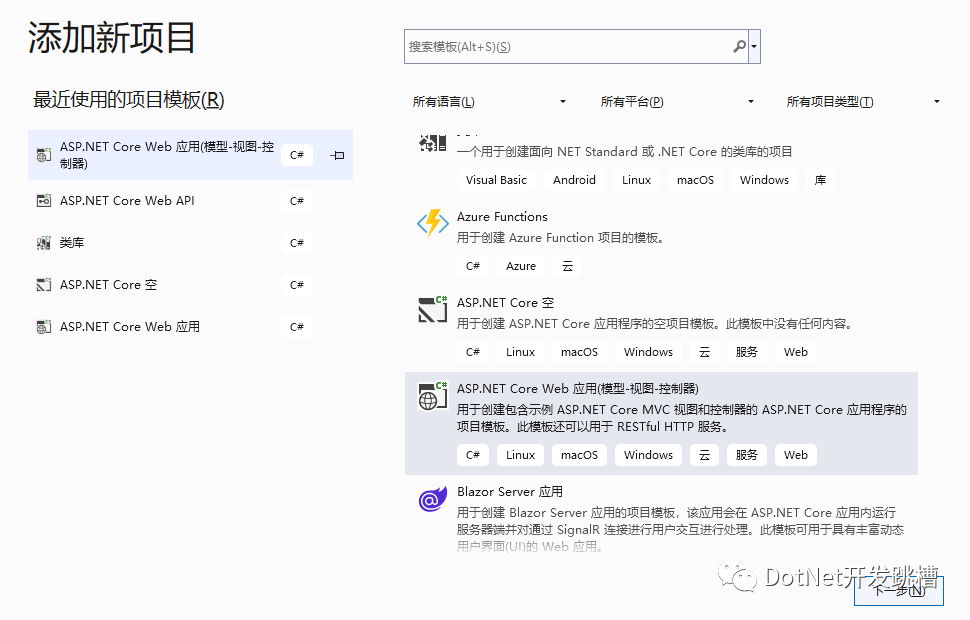The width and height of the screenshot is (970, 620).
Task: Click C# tag on recent ASP.NET Core 空 row
Action: (297, 285)
